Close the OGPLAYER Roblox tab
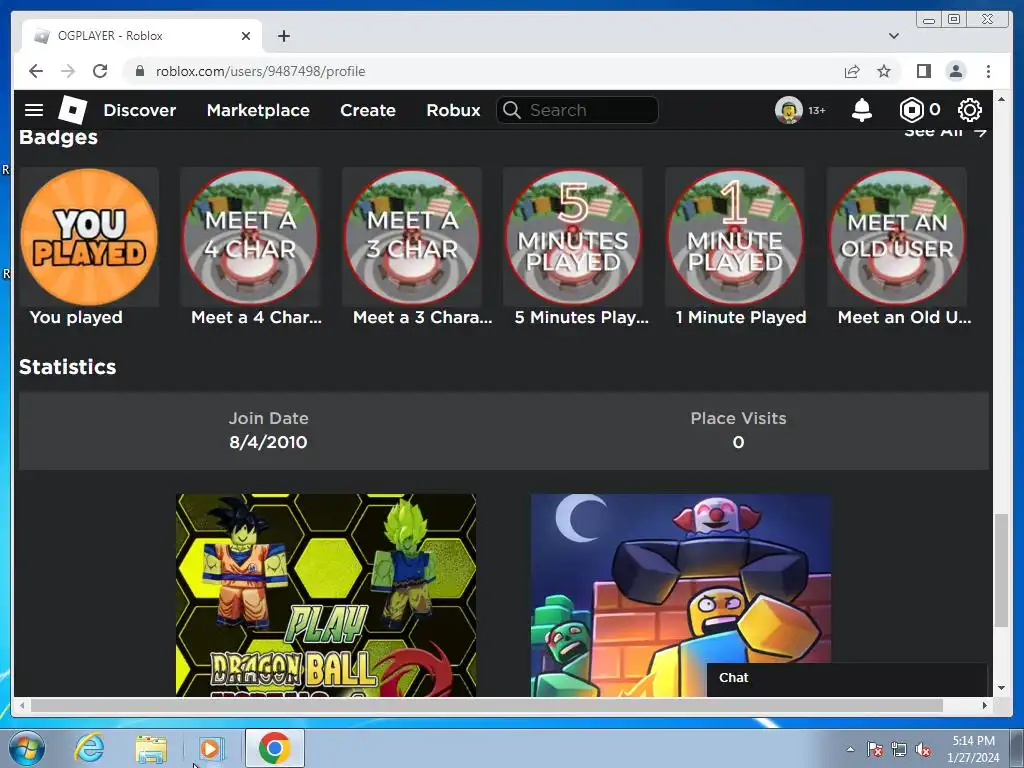Screen dimensions: 1024x768 tap(246, 36)
